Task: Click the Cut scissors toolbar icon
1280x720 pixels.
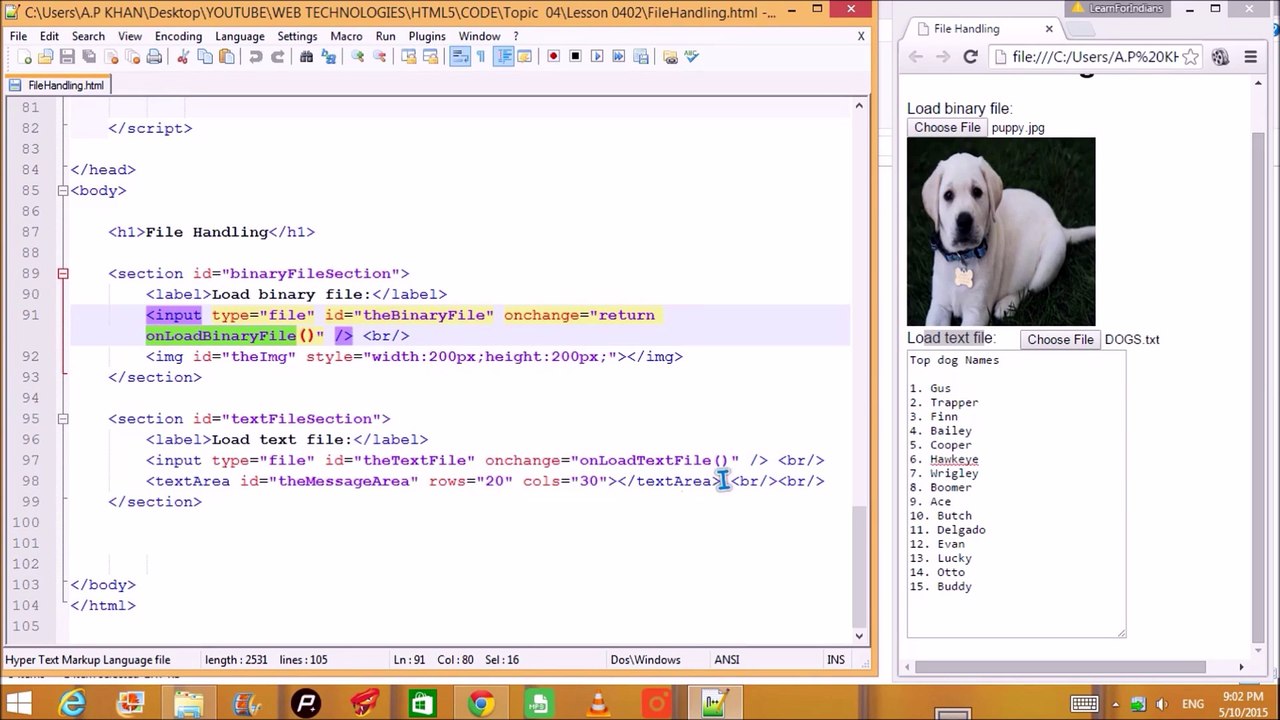Action: [183, 57]
